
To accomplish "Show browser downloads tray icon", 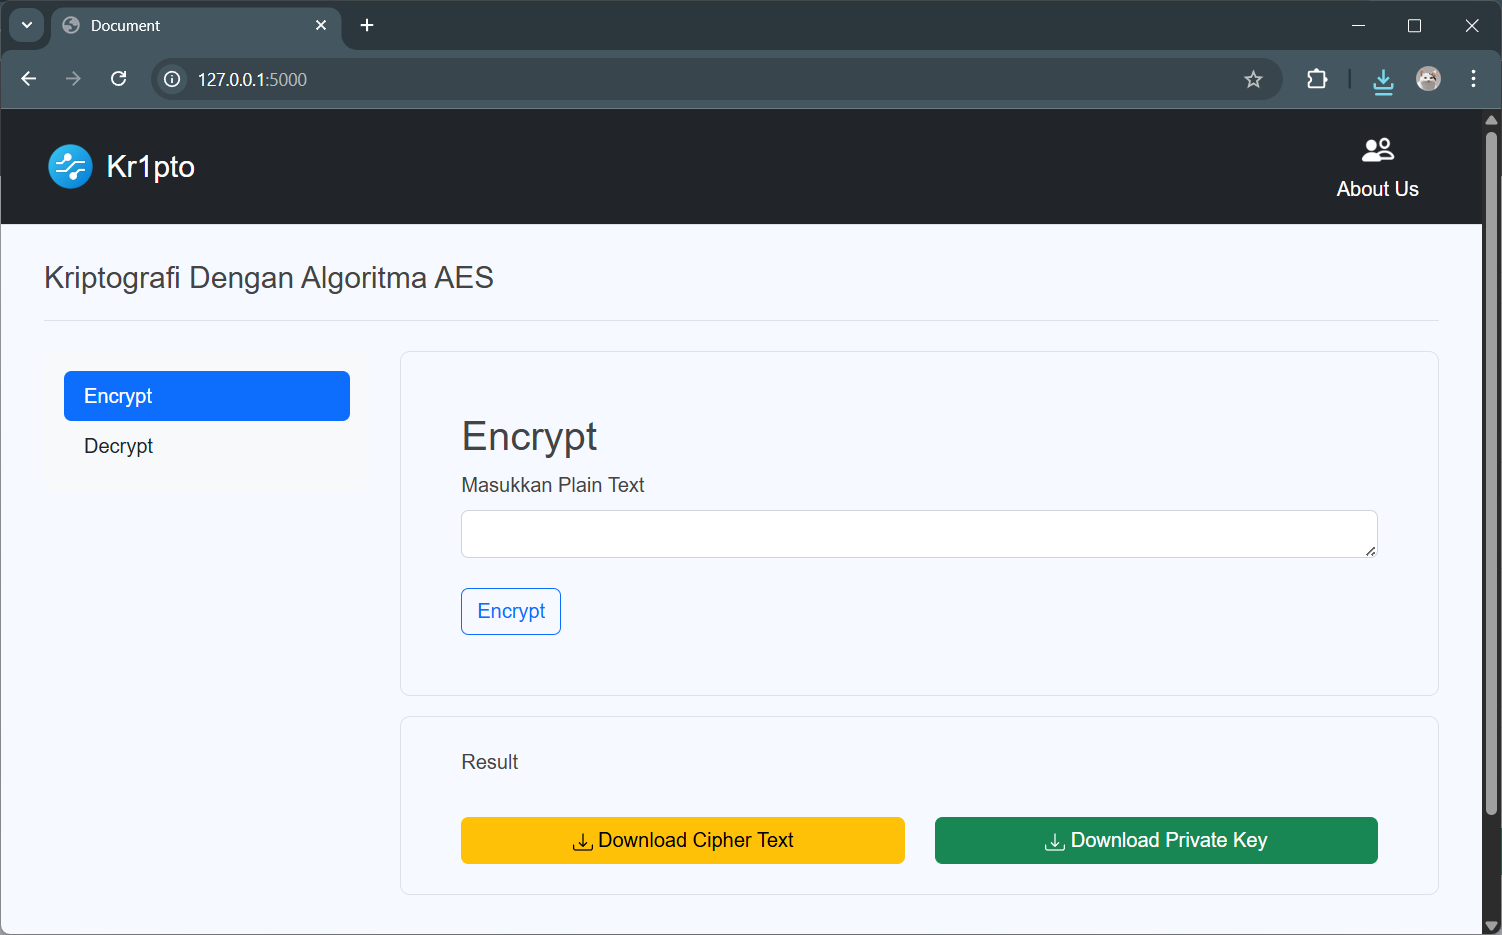I will click(x=1383, y=80).
